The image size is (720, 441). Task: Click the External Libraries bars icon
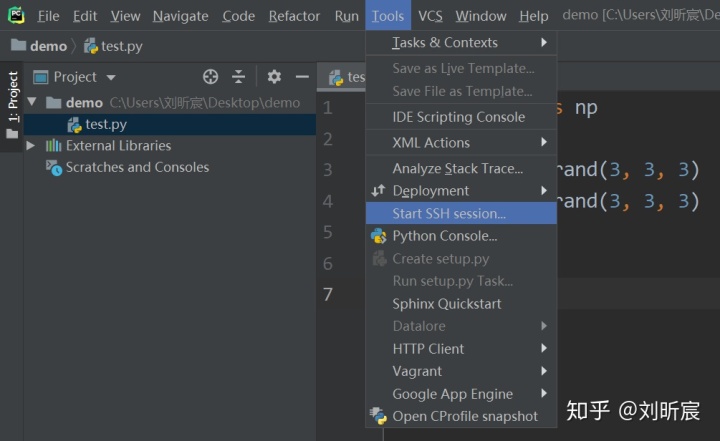click(53, 146)
